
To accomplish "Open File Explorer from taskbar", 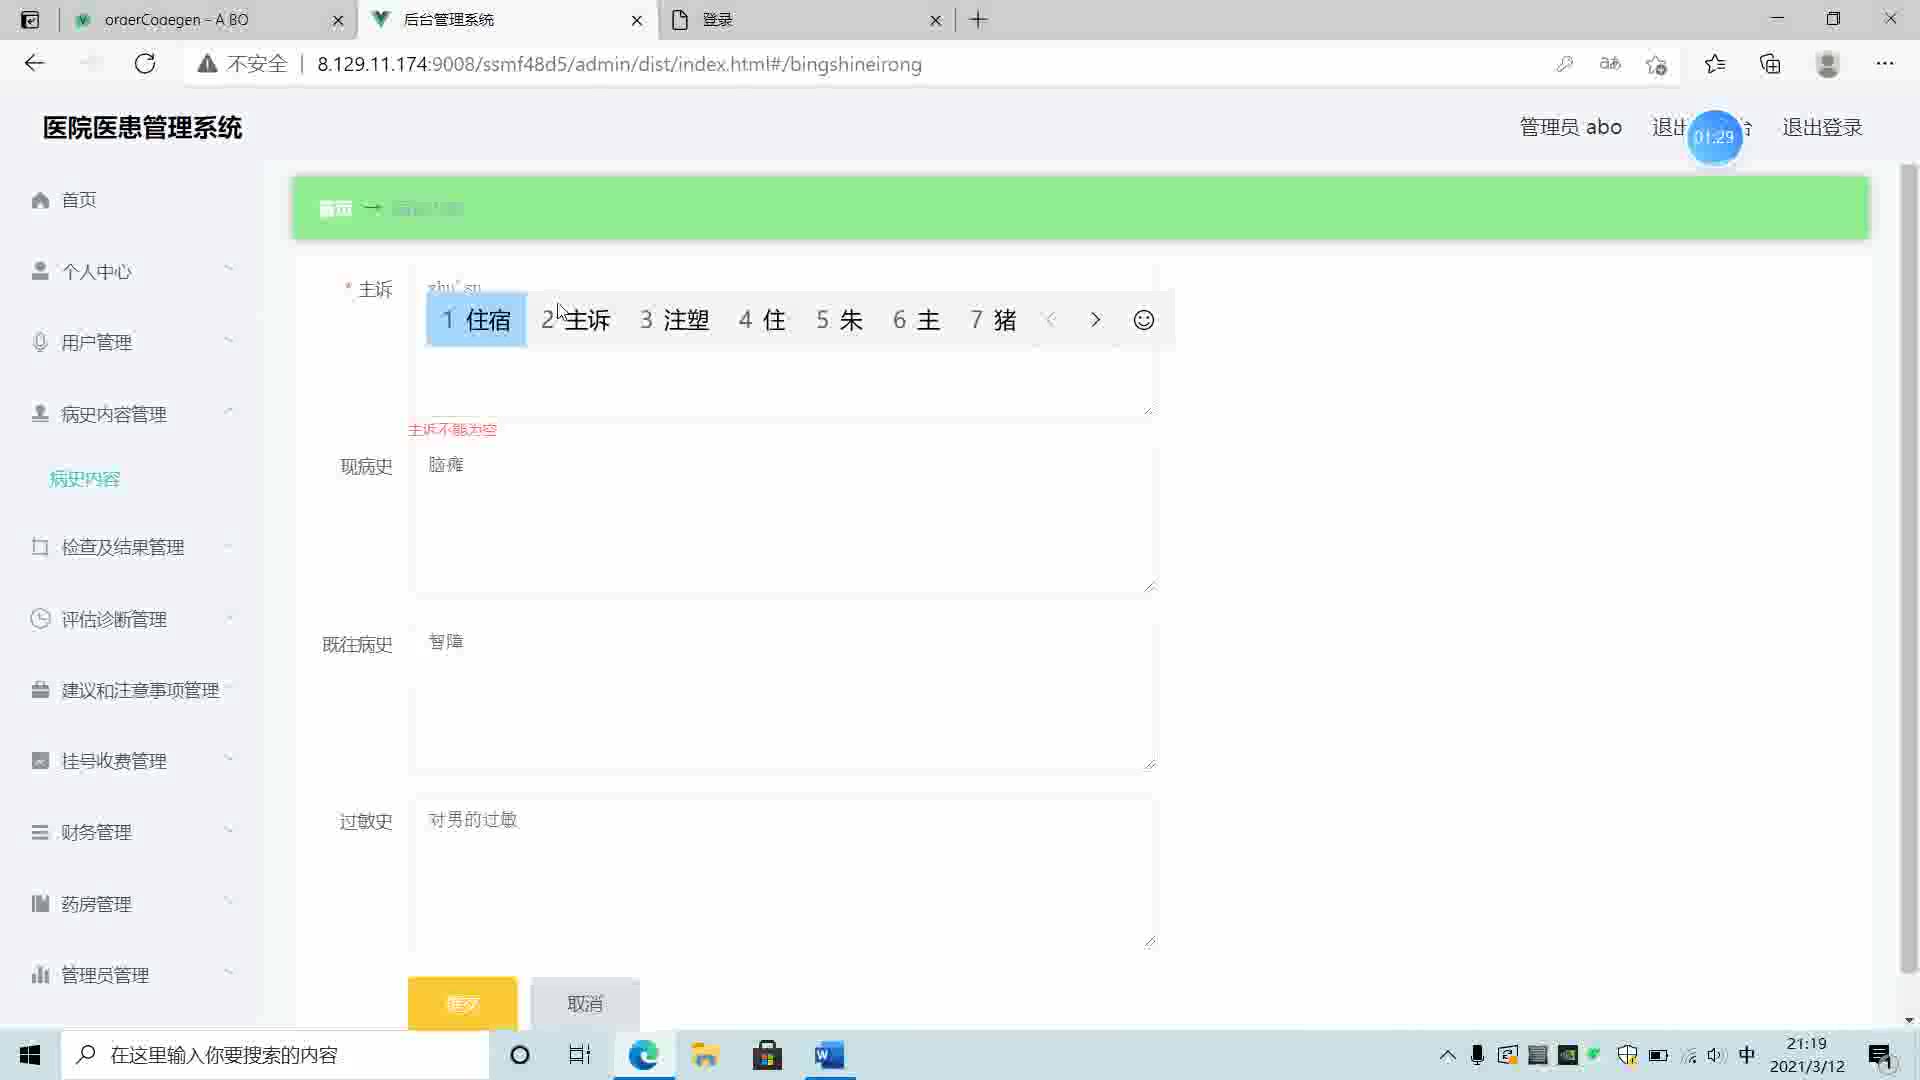I will tap(705, 1055).
